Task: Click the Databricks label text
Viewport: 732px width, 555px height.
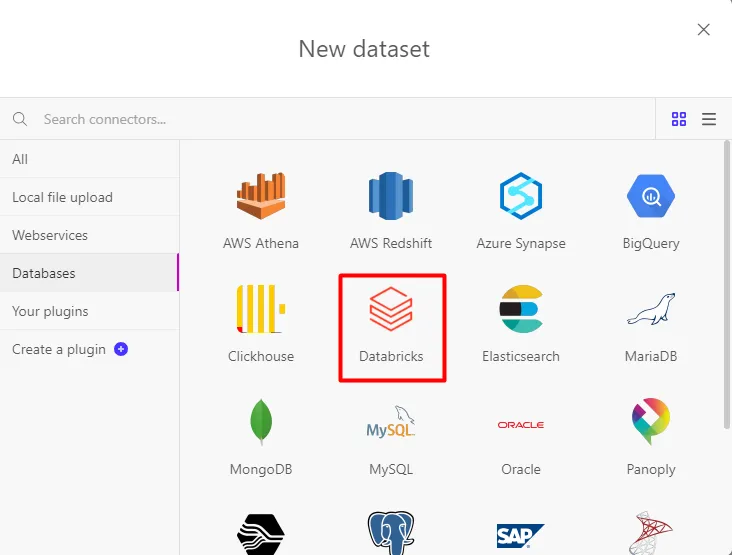Action: pyautogui.click(x=391, y=356)
